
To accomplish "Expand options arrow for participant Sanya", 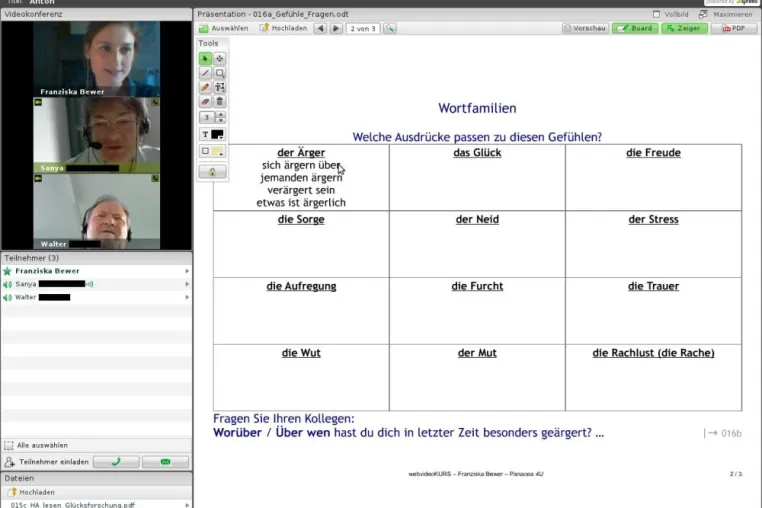I will pyautogui.click(x=187, y=284).
